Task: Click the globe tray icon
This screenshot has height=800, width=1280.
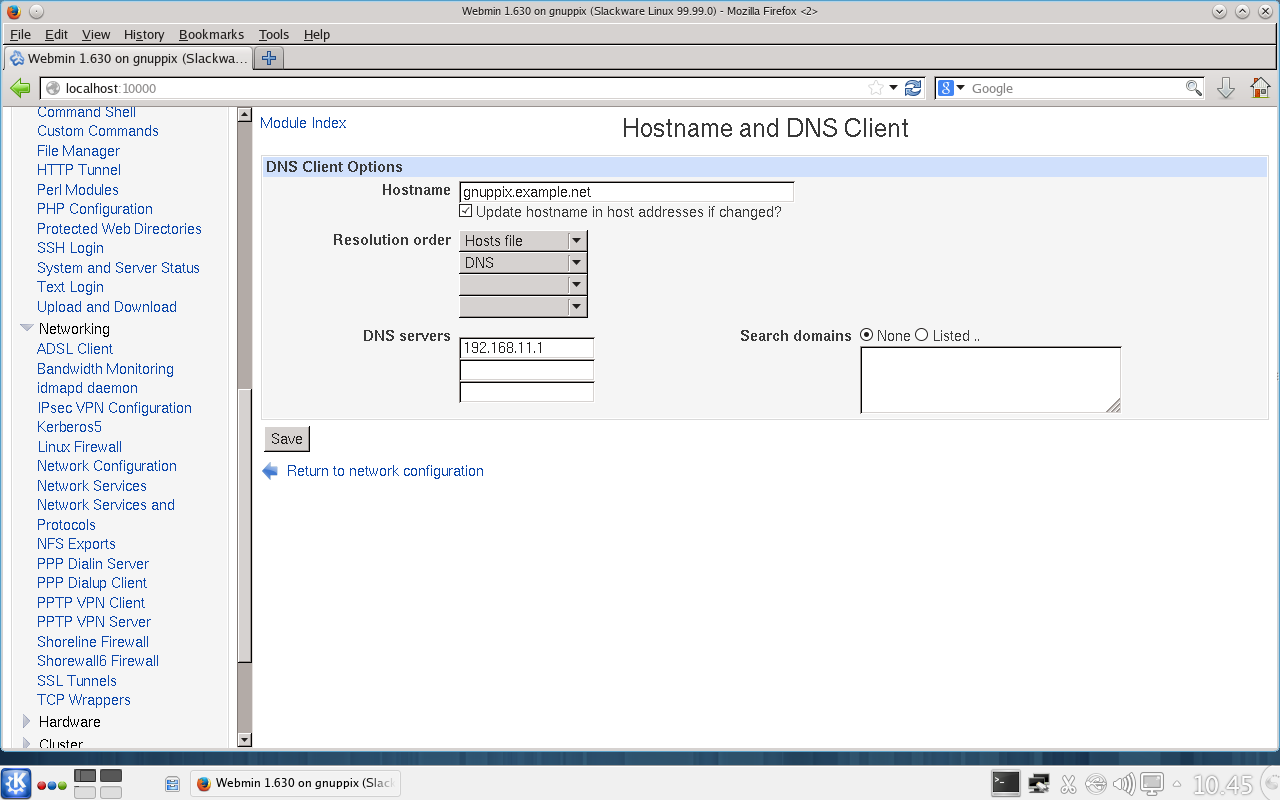Action: coord(1096,784)
